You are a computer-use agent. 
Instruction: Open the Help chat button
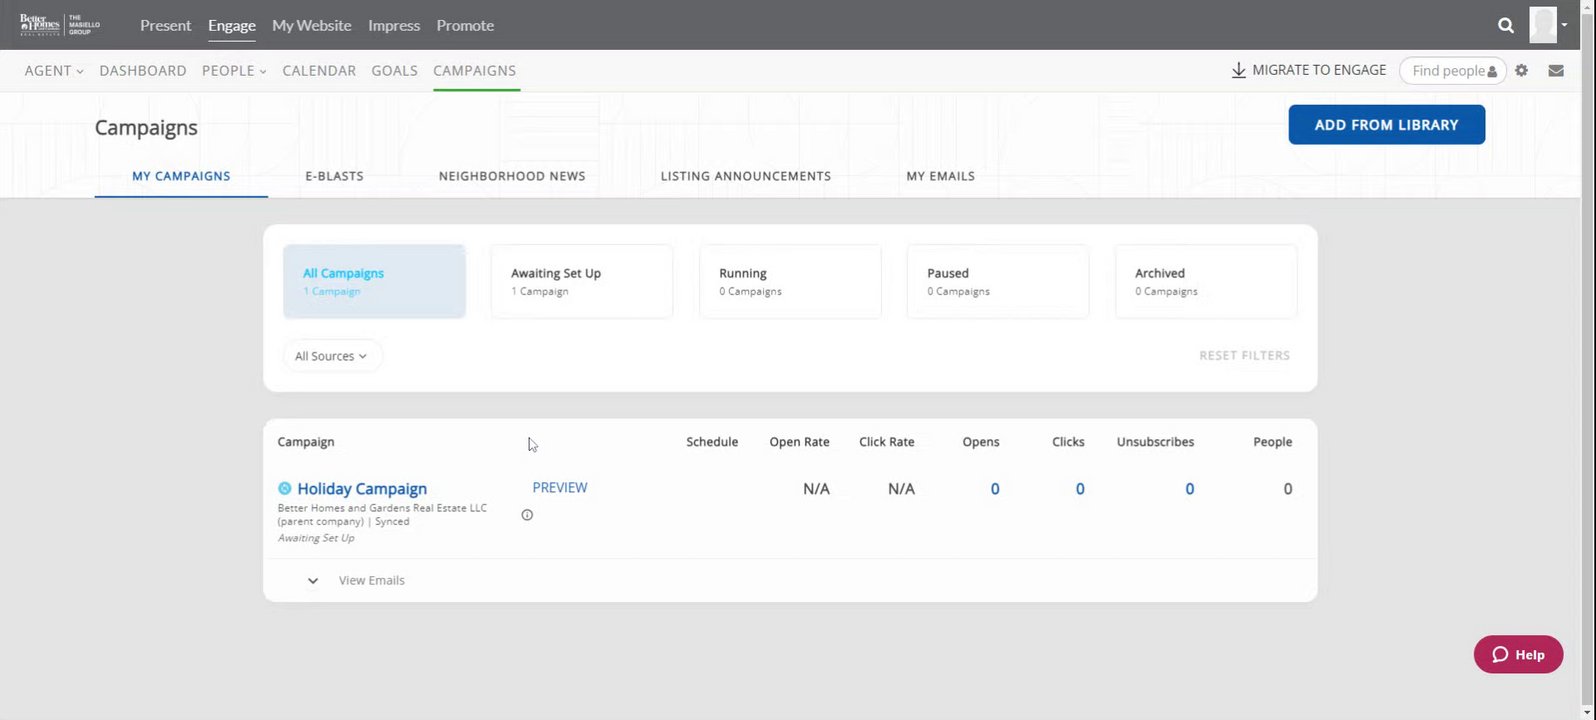click(1517, 655)
